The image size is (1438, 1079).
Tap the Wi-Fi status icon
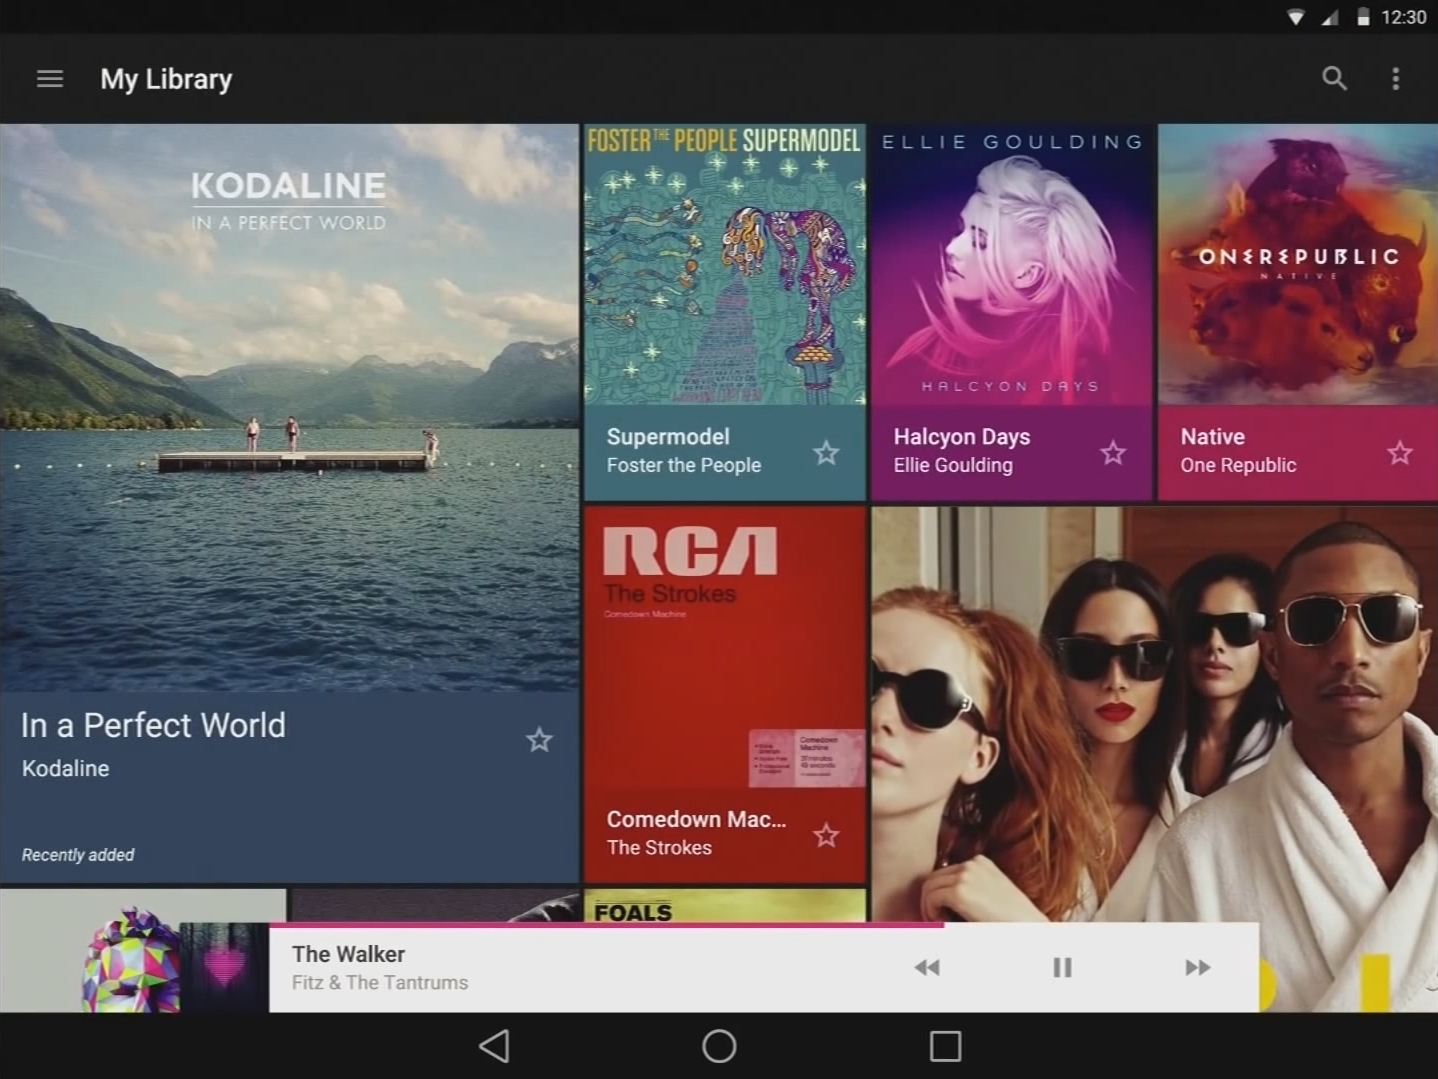pyautogui.click(x=1295, y=17)
